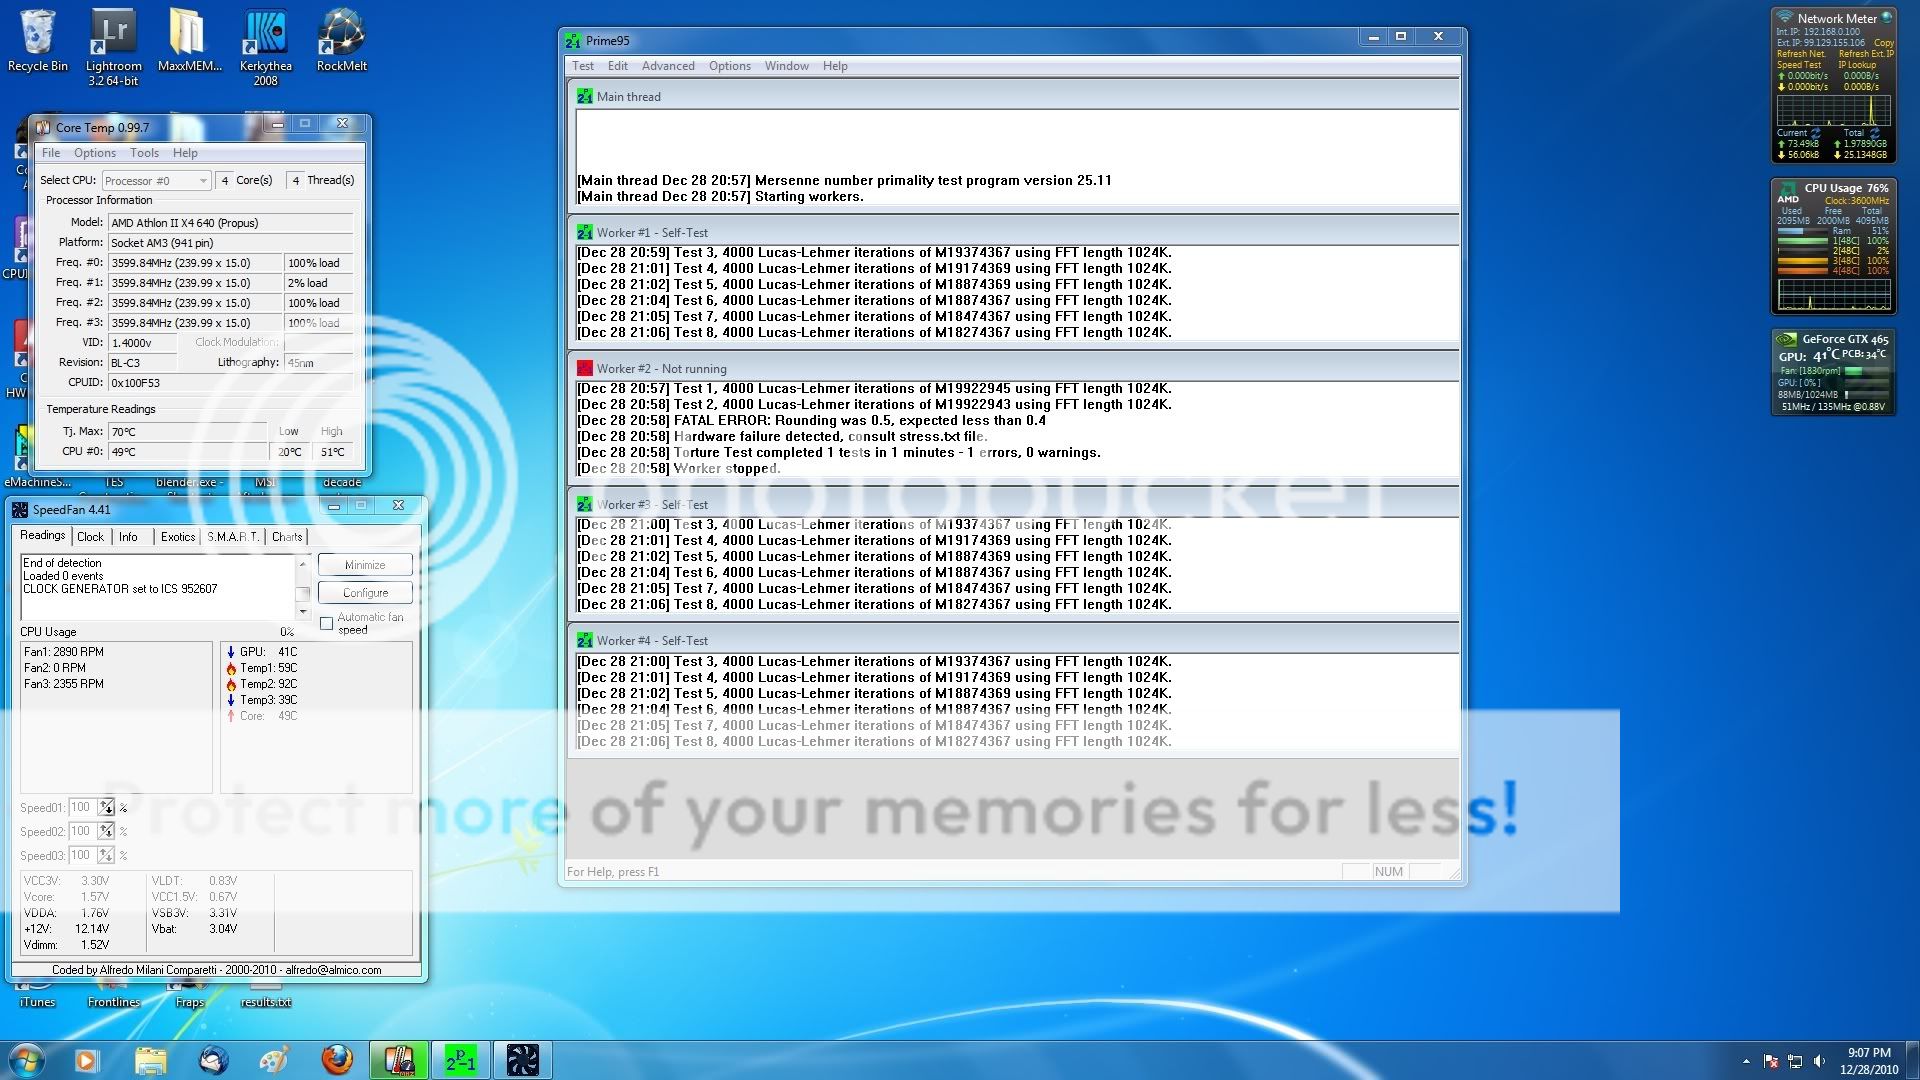This screenshot has height=1080, width=1920.
Task: Click the Worker #2 red stopped icon
Action: click(x=585, y=368)
